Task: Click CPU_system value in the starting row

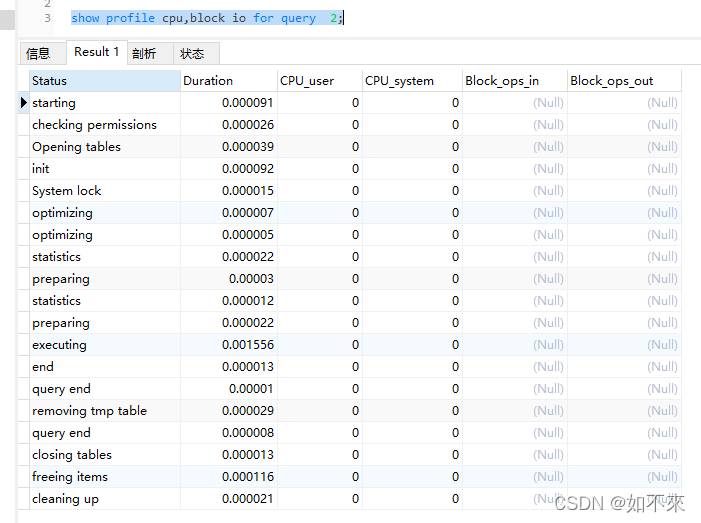Action: 455,103
